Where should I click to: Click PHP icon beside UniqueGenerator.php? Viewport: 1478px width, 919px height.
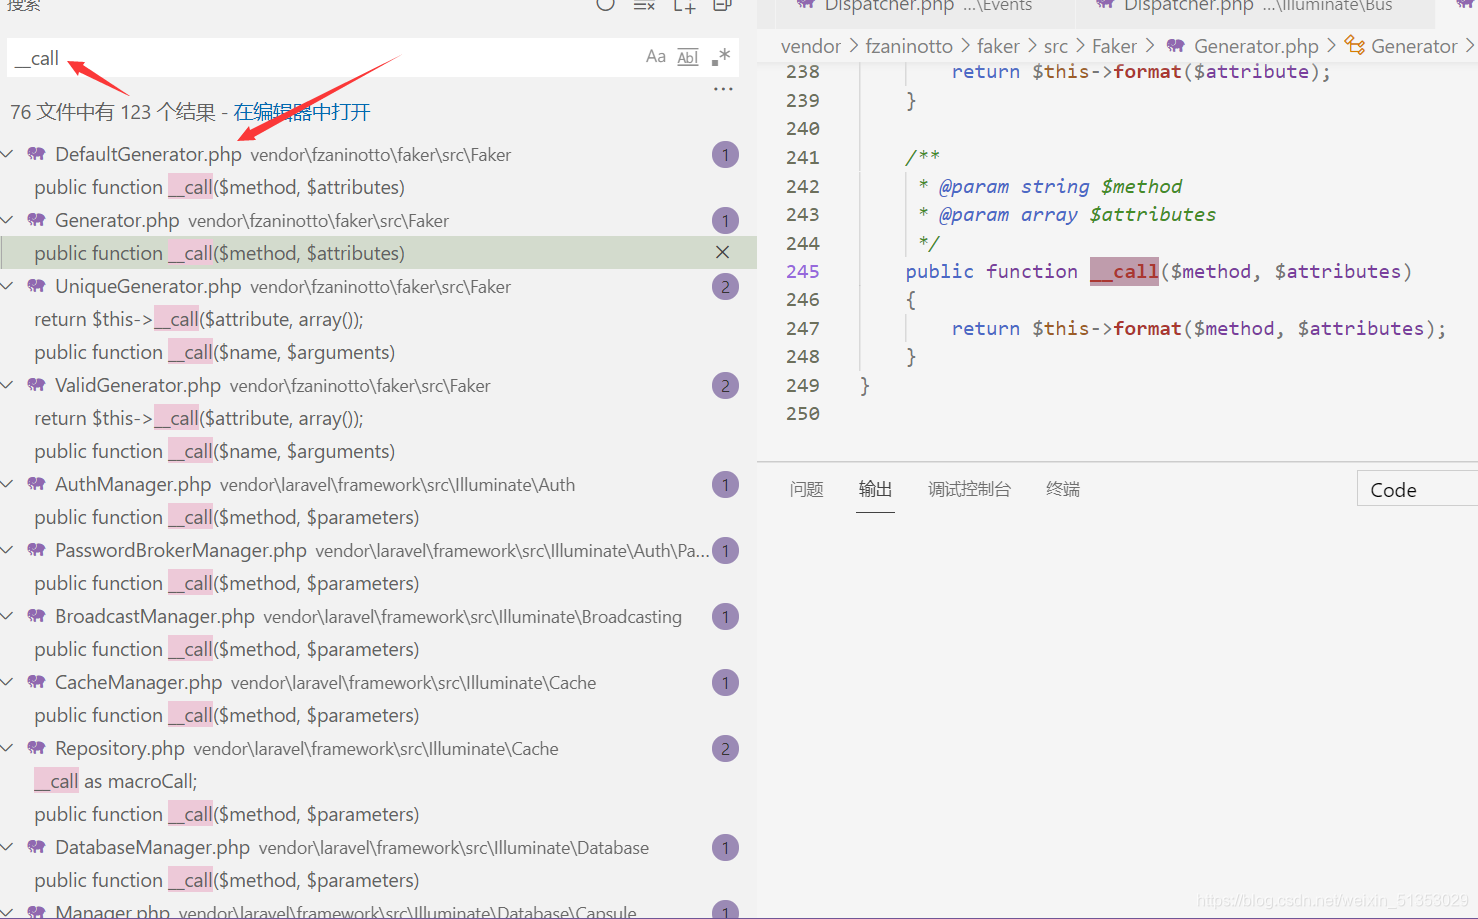36,286
